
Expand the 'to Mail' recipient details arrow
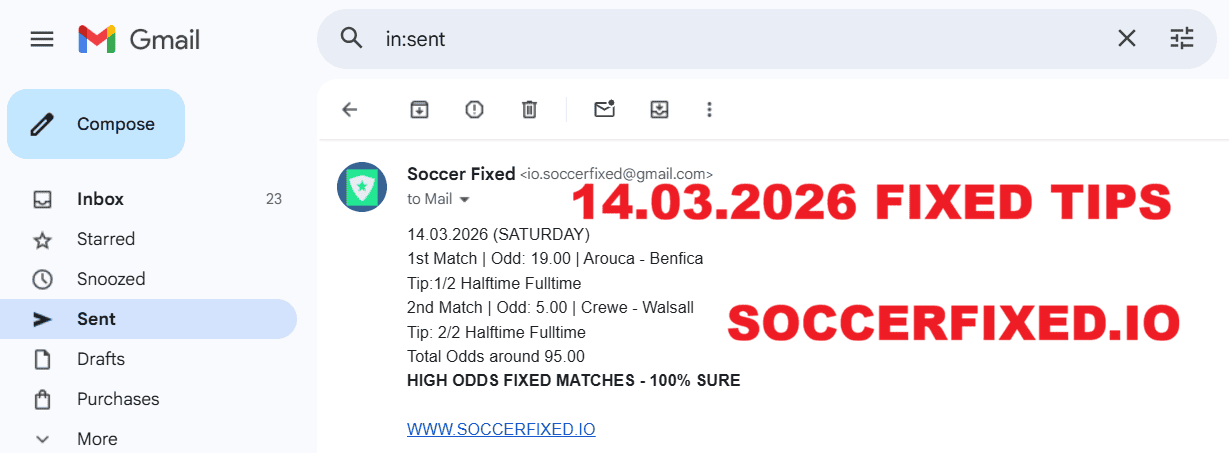(x=464, y=200)
